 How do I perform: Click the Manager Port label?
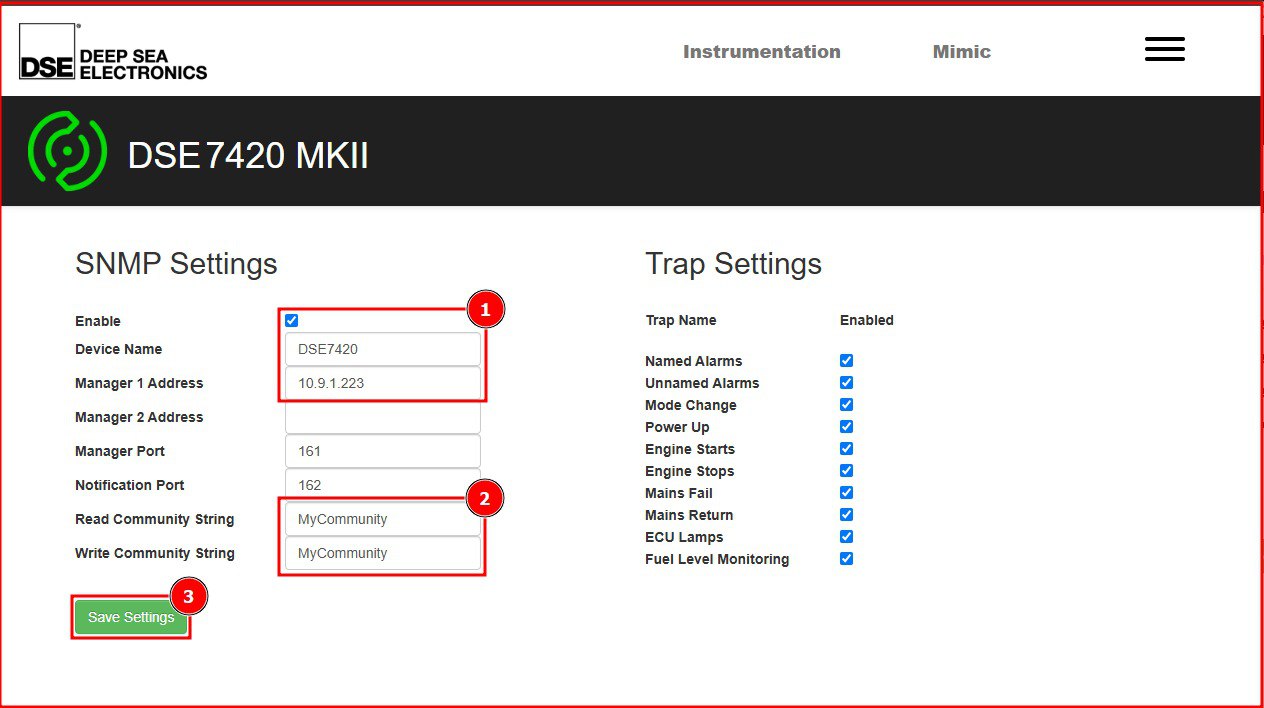[120, 451]
